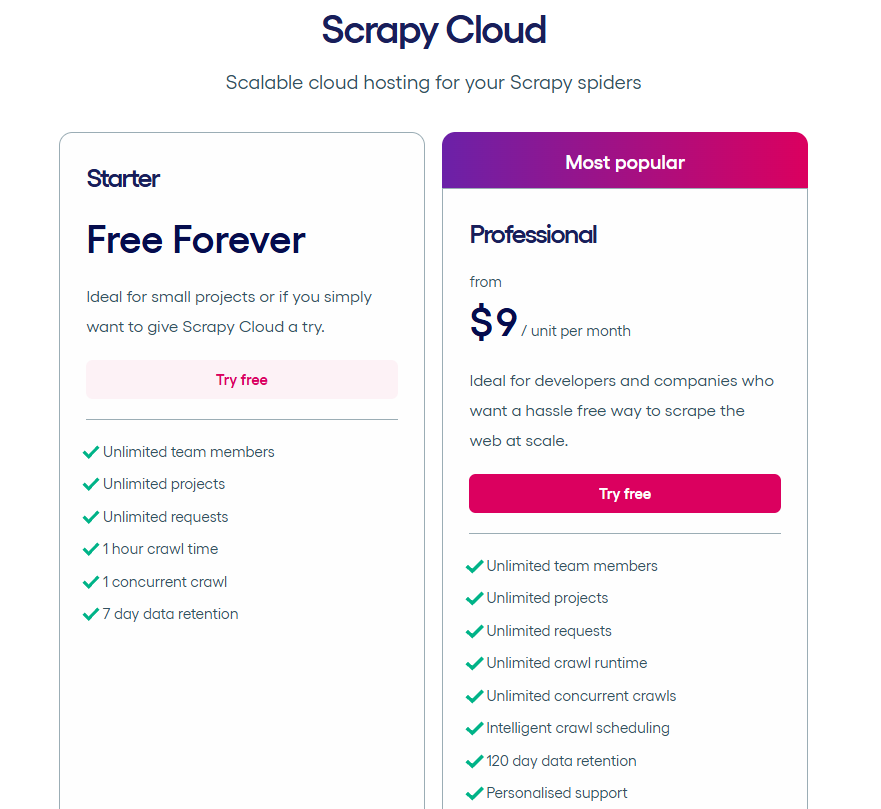
Task: Click the $9 unit per month price
Action: 493,322
